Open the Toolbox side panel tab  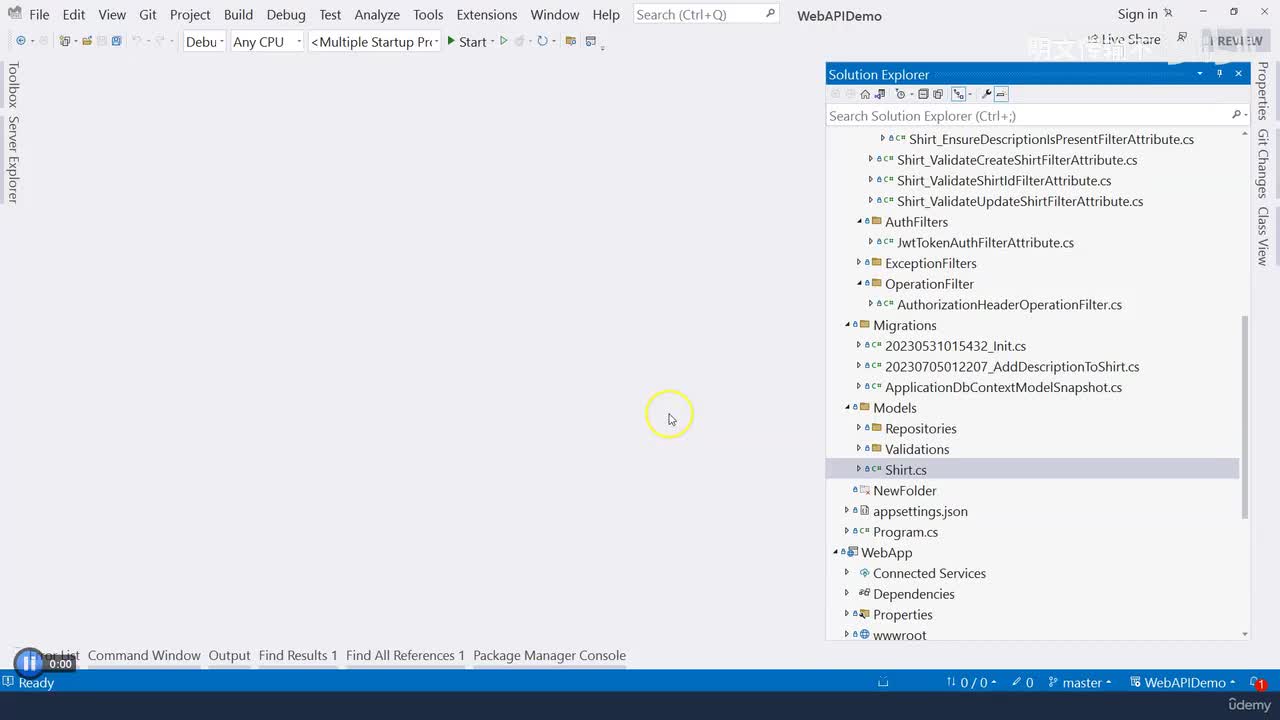tap(13, 85)
